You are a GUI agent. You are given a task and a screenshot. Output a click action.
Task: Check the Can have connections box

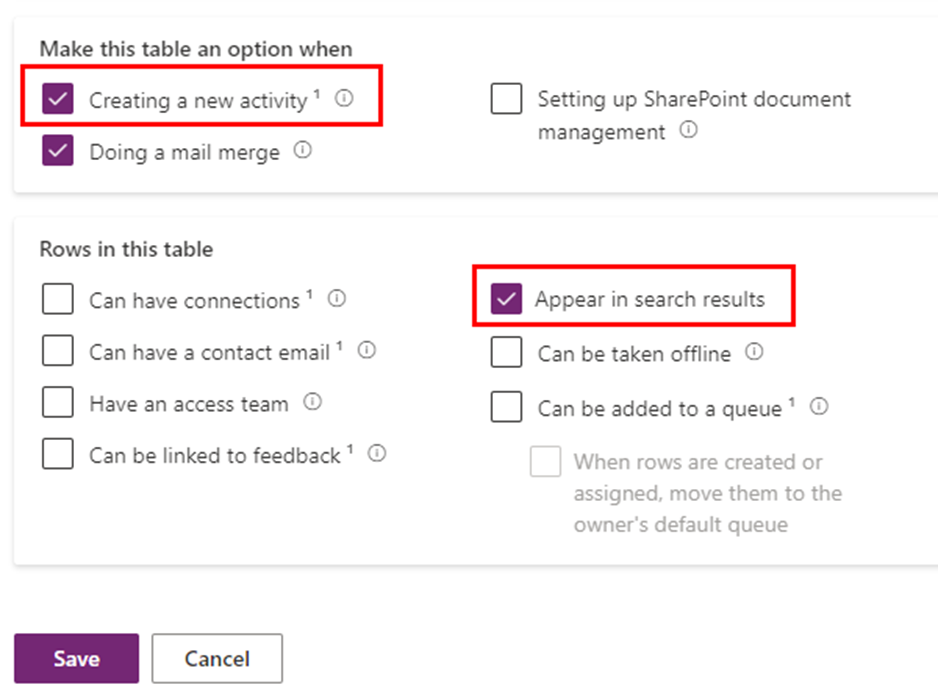(x=58, y=299)
